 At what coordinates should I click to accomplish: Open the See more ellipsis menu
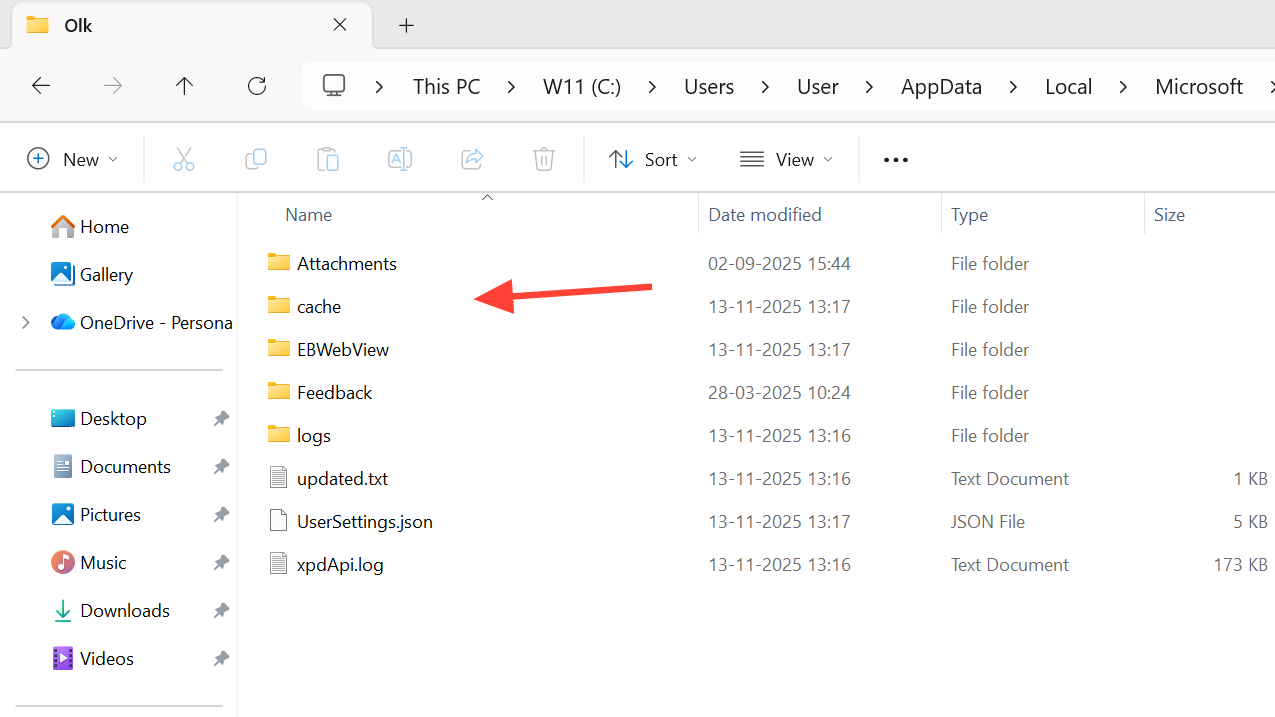(896, 159)
